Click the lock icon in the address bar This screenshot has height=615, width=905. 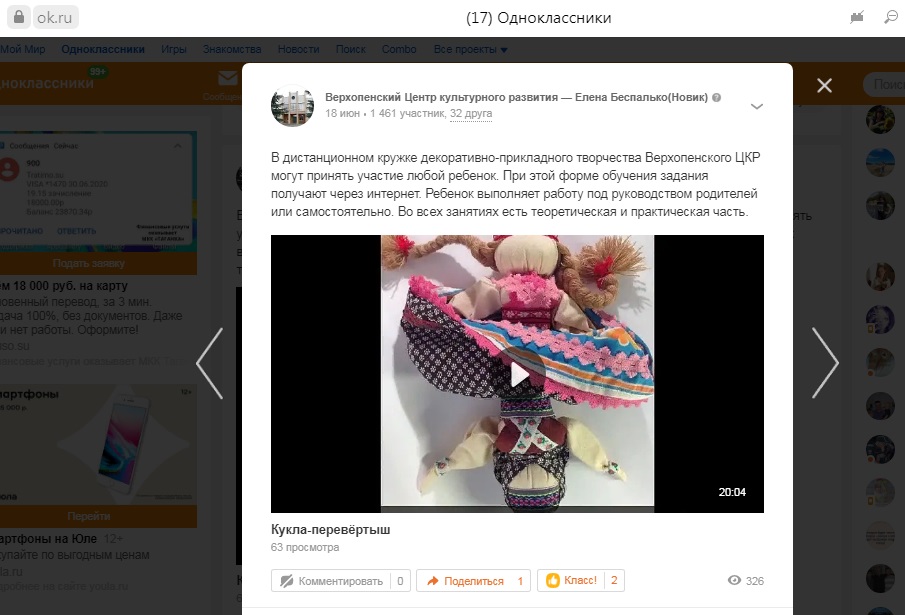19,17
